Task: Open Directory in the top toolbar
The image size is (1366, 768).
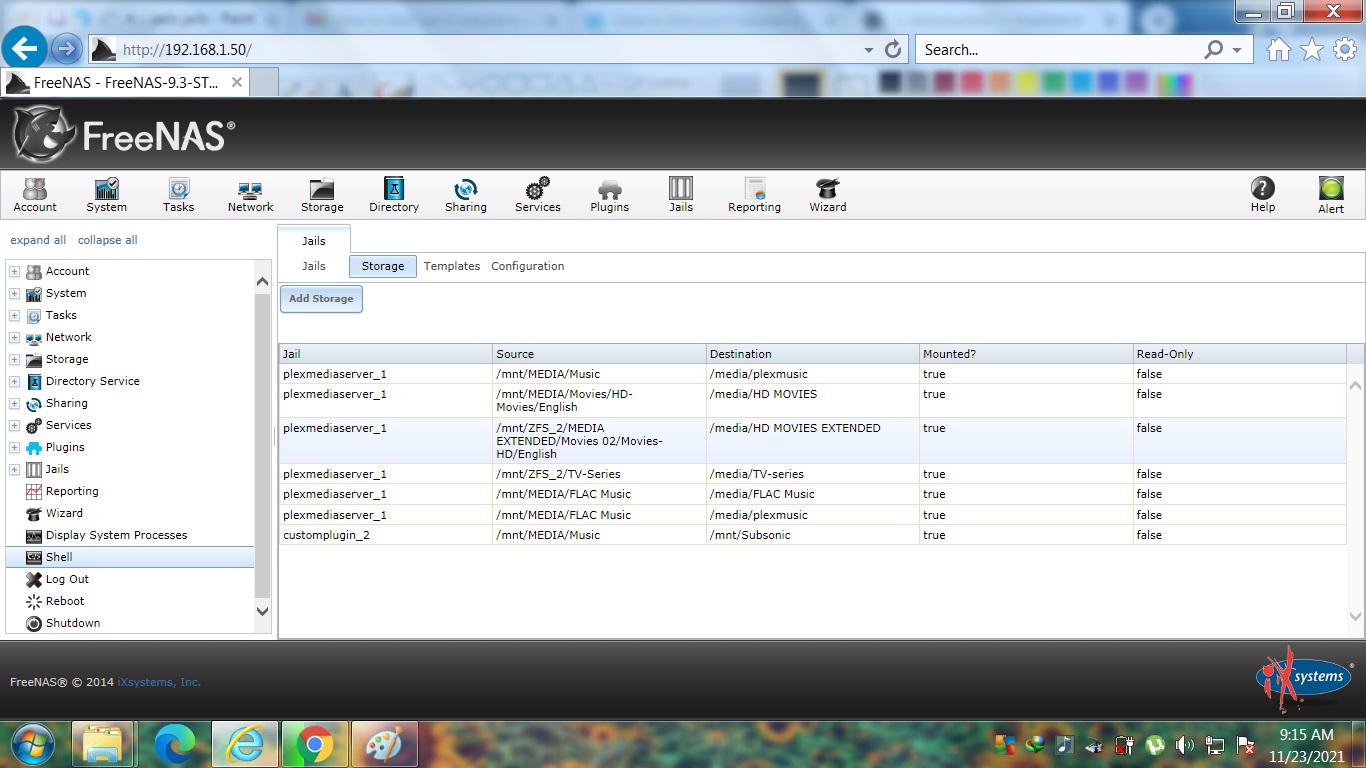Action: (394, 195)
